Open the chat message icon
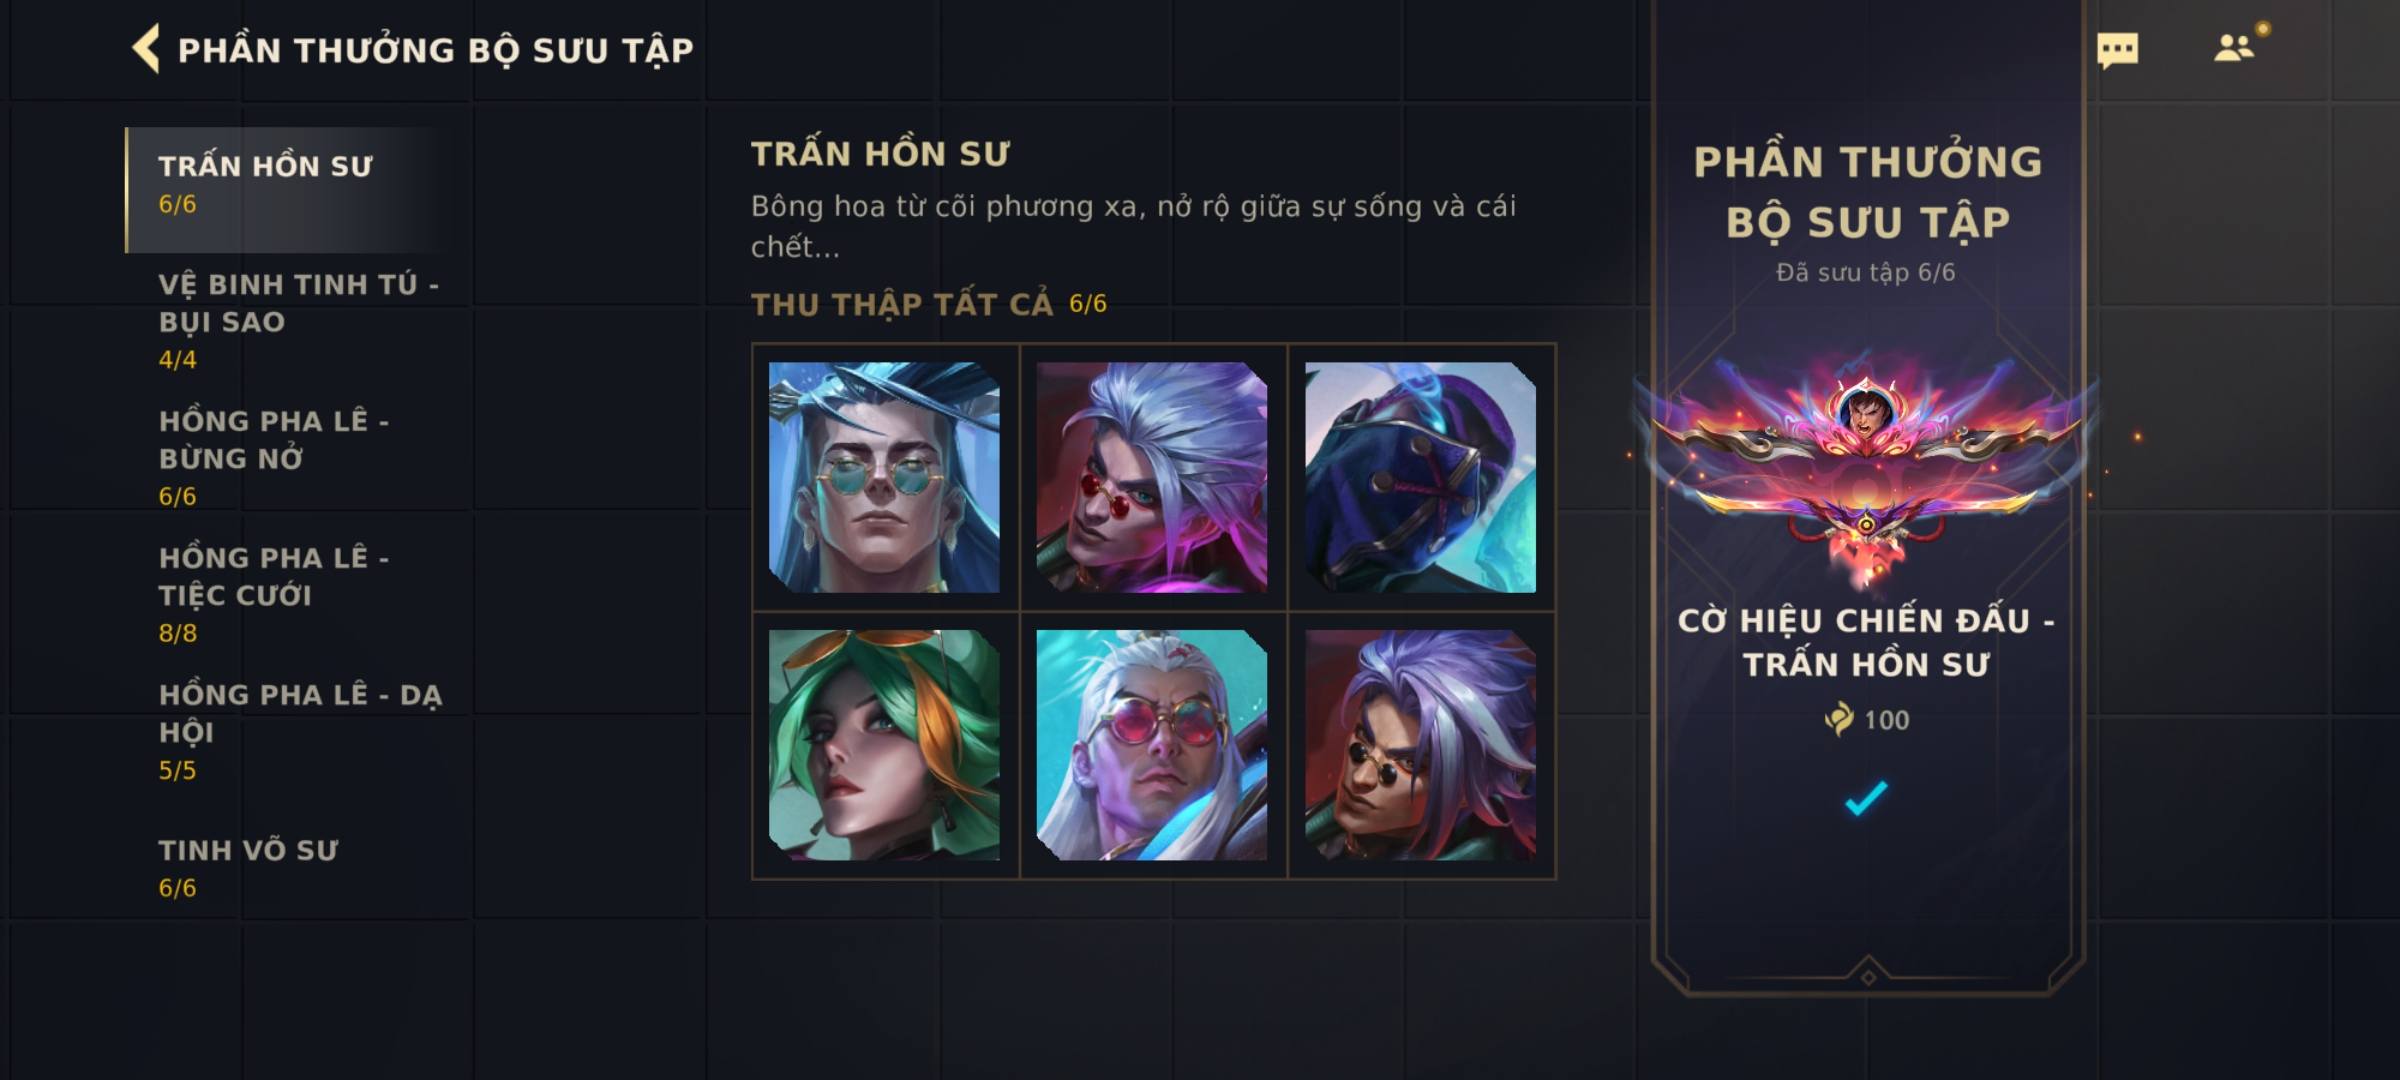The height and width of the screenshot is (1080, 2400). (2117, 50)
